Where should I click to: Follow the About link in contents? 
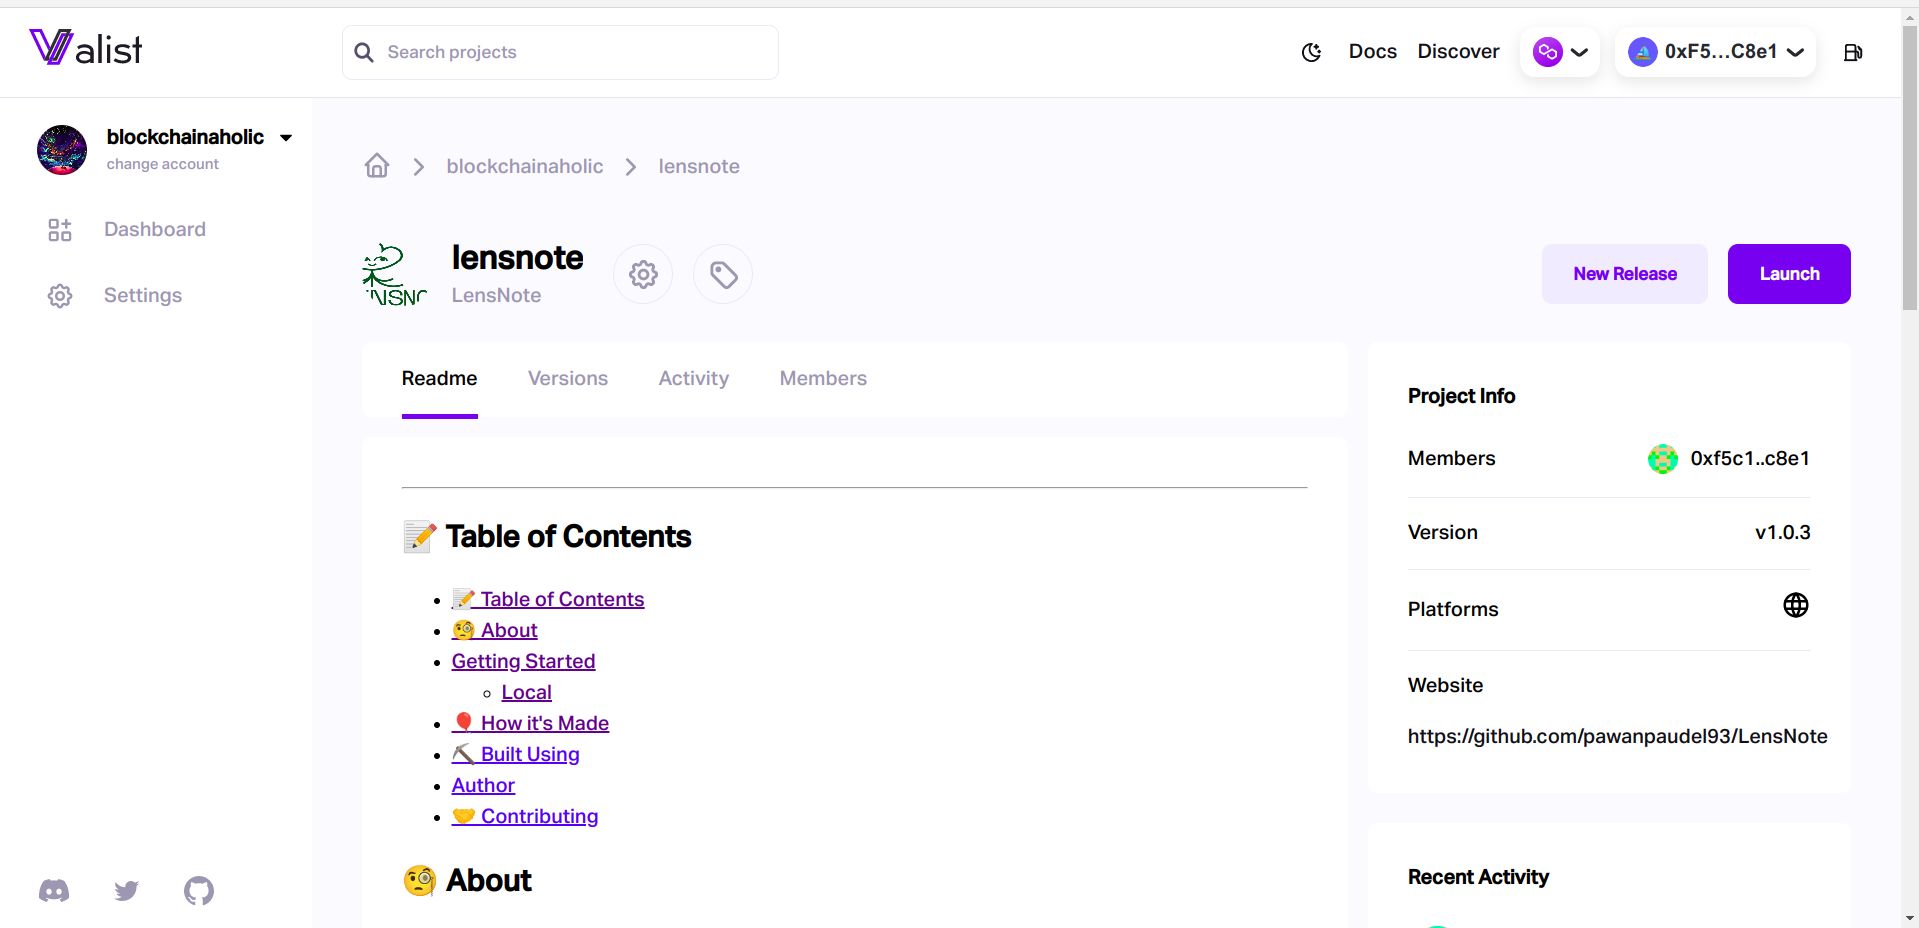[495, 630]
